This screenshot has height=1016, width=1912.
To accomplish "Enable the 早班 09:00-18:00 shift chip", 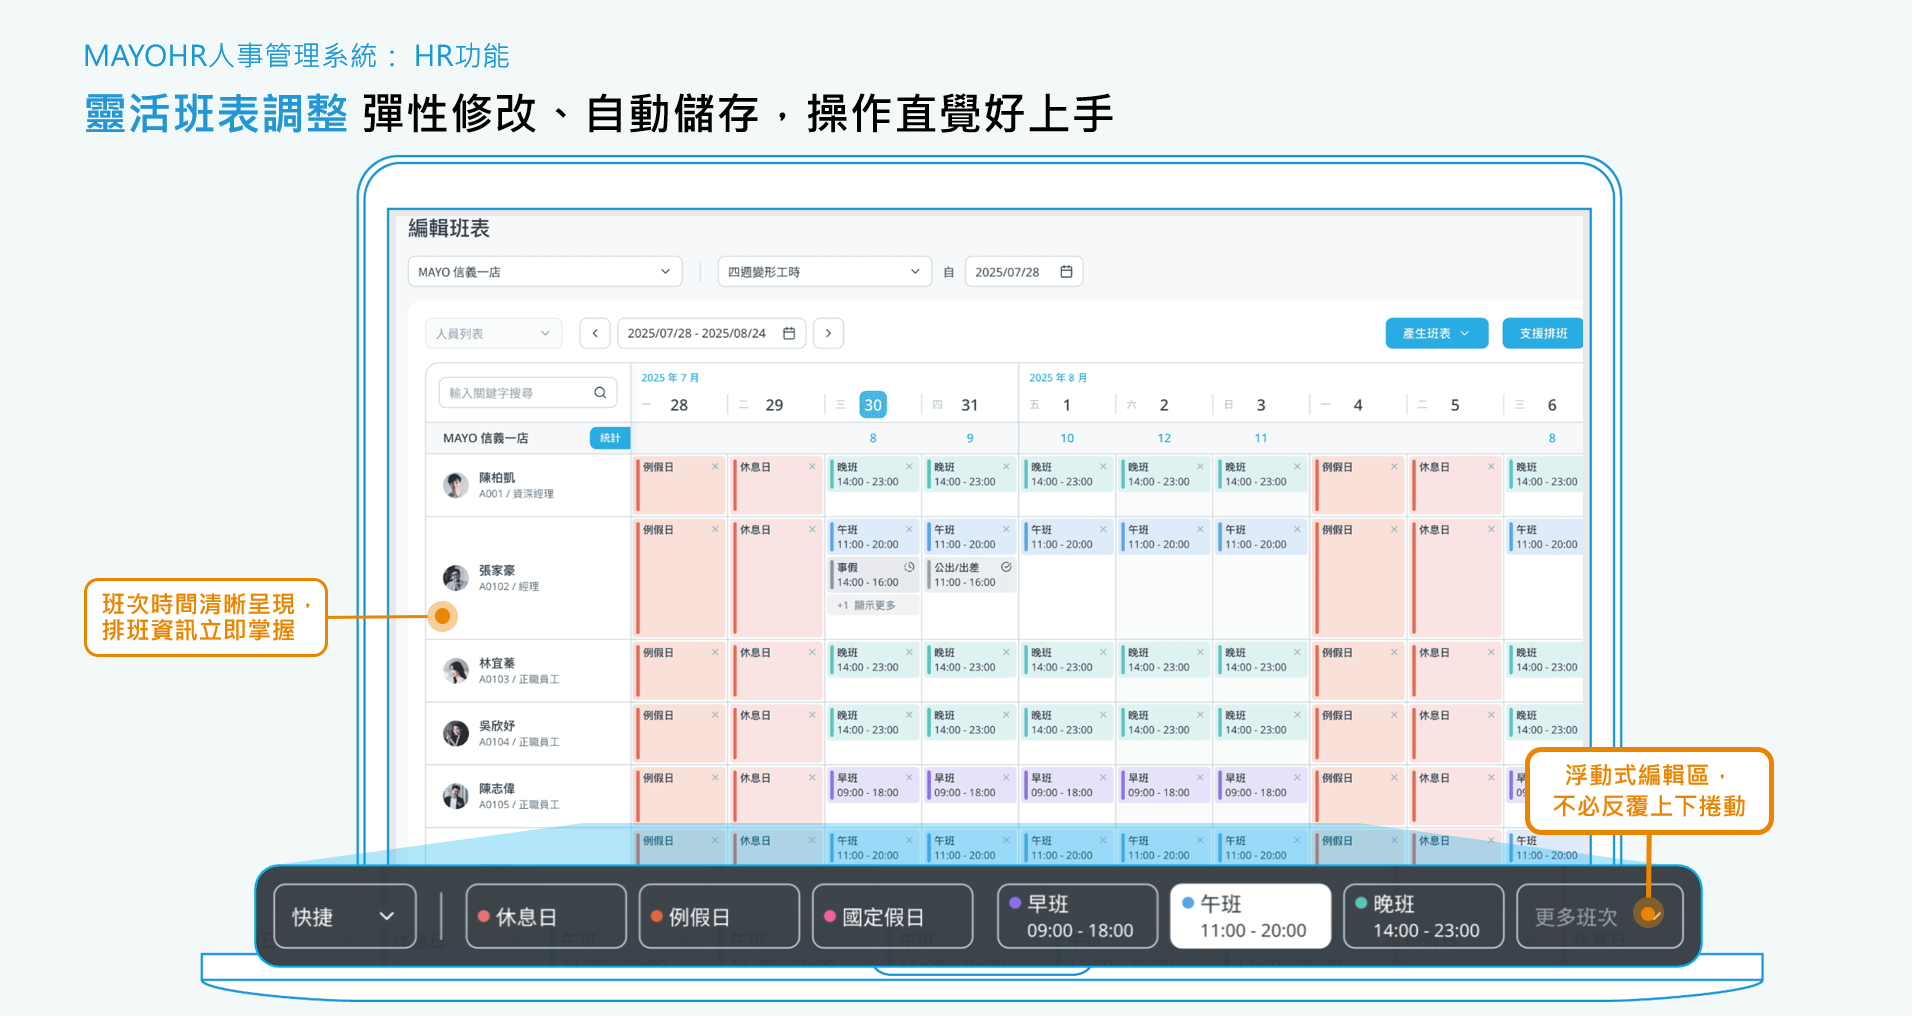I will pyautogui.click(x=1077, y=915).
